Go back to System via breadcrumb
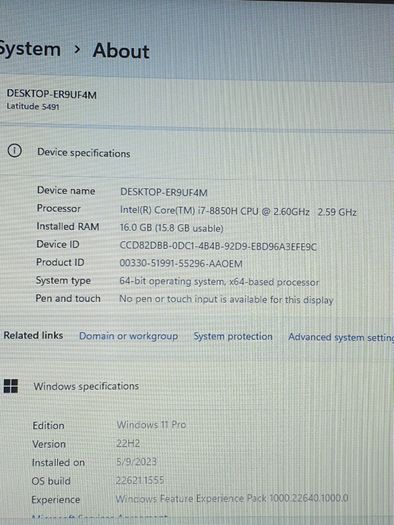 (x=30, y=49)
